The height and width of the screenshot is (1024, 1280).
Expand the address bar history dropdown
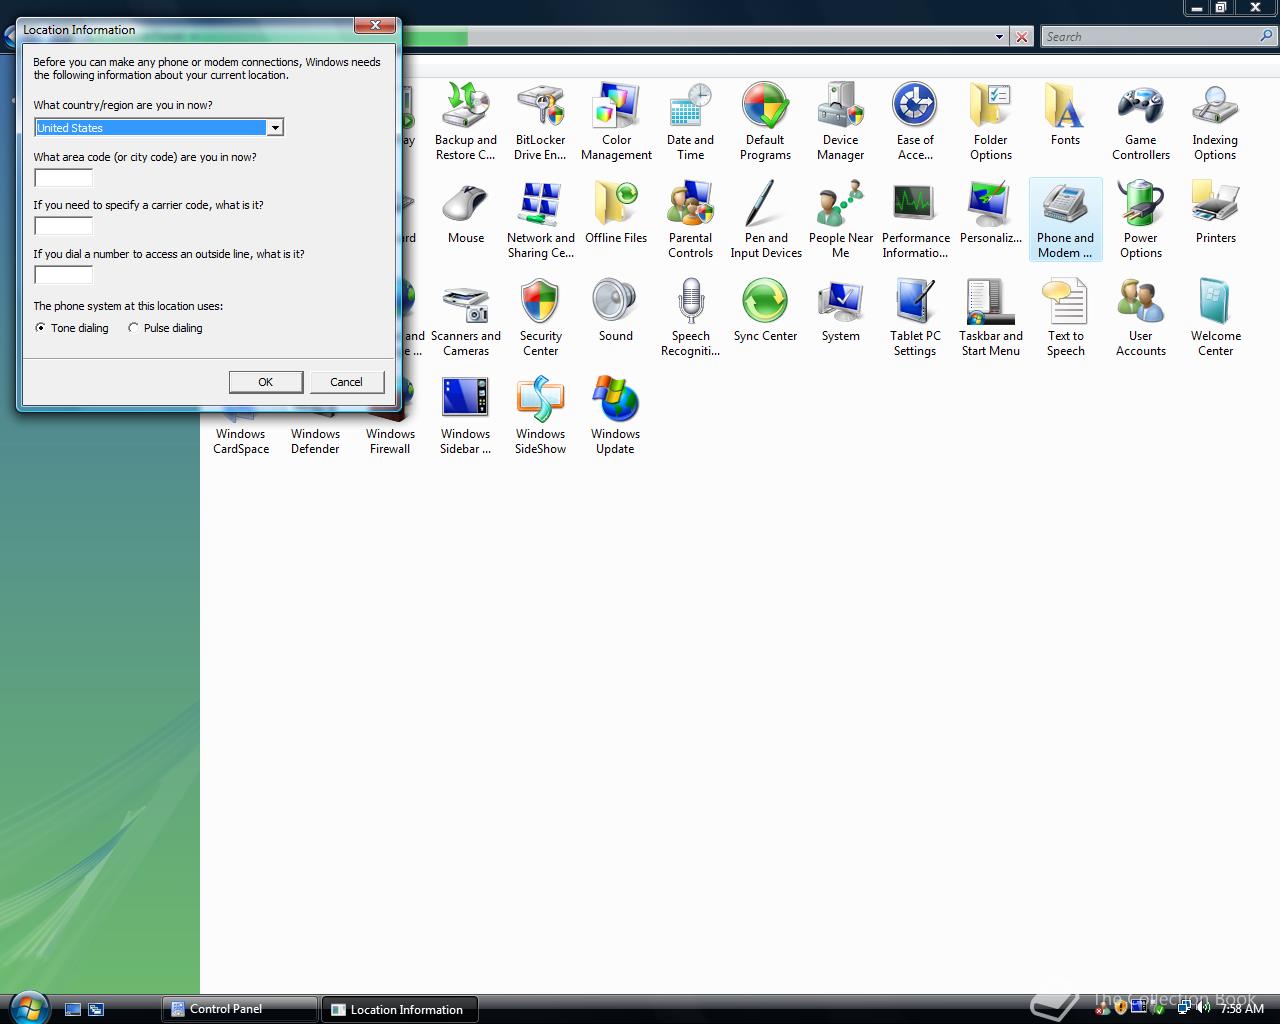[x=999, y=37]
